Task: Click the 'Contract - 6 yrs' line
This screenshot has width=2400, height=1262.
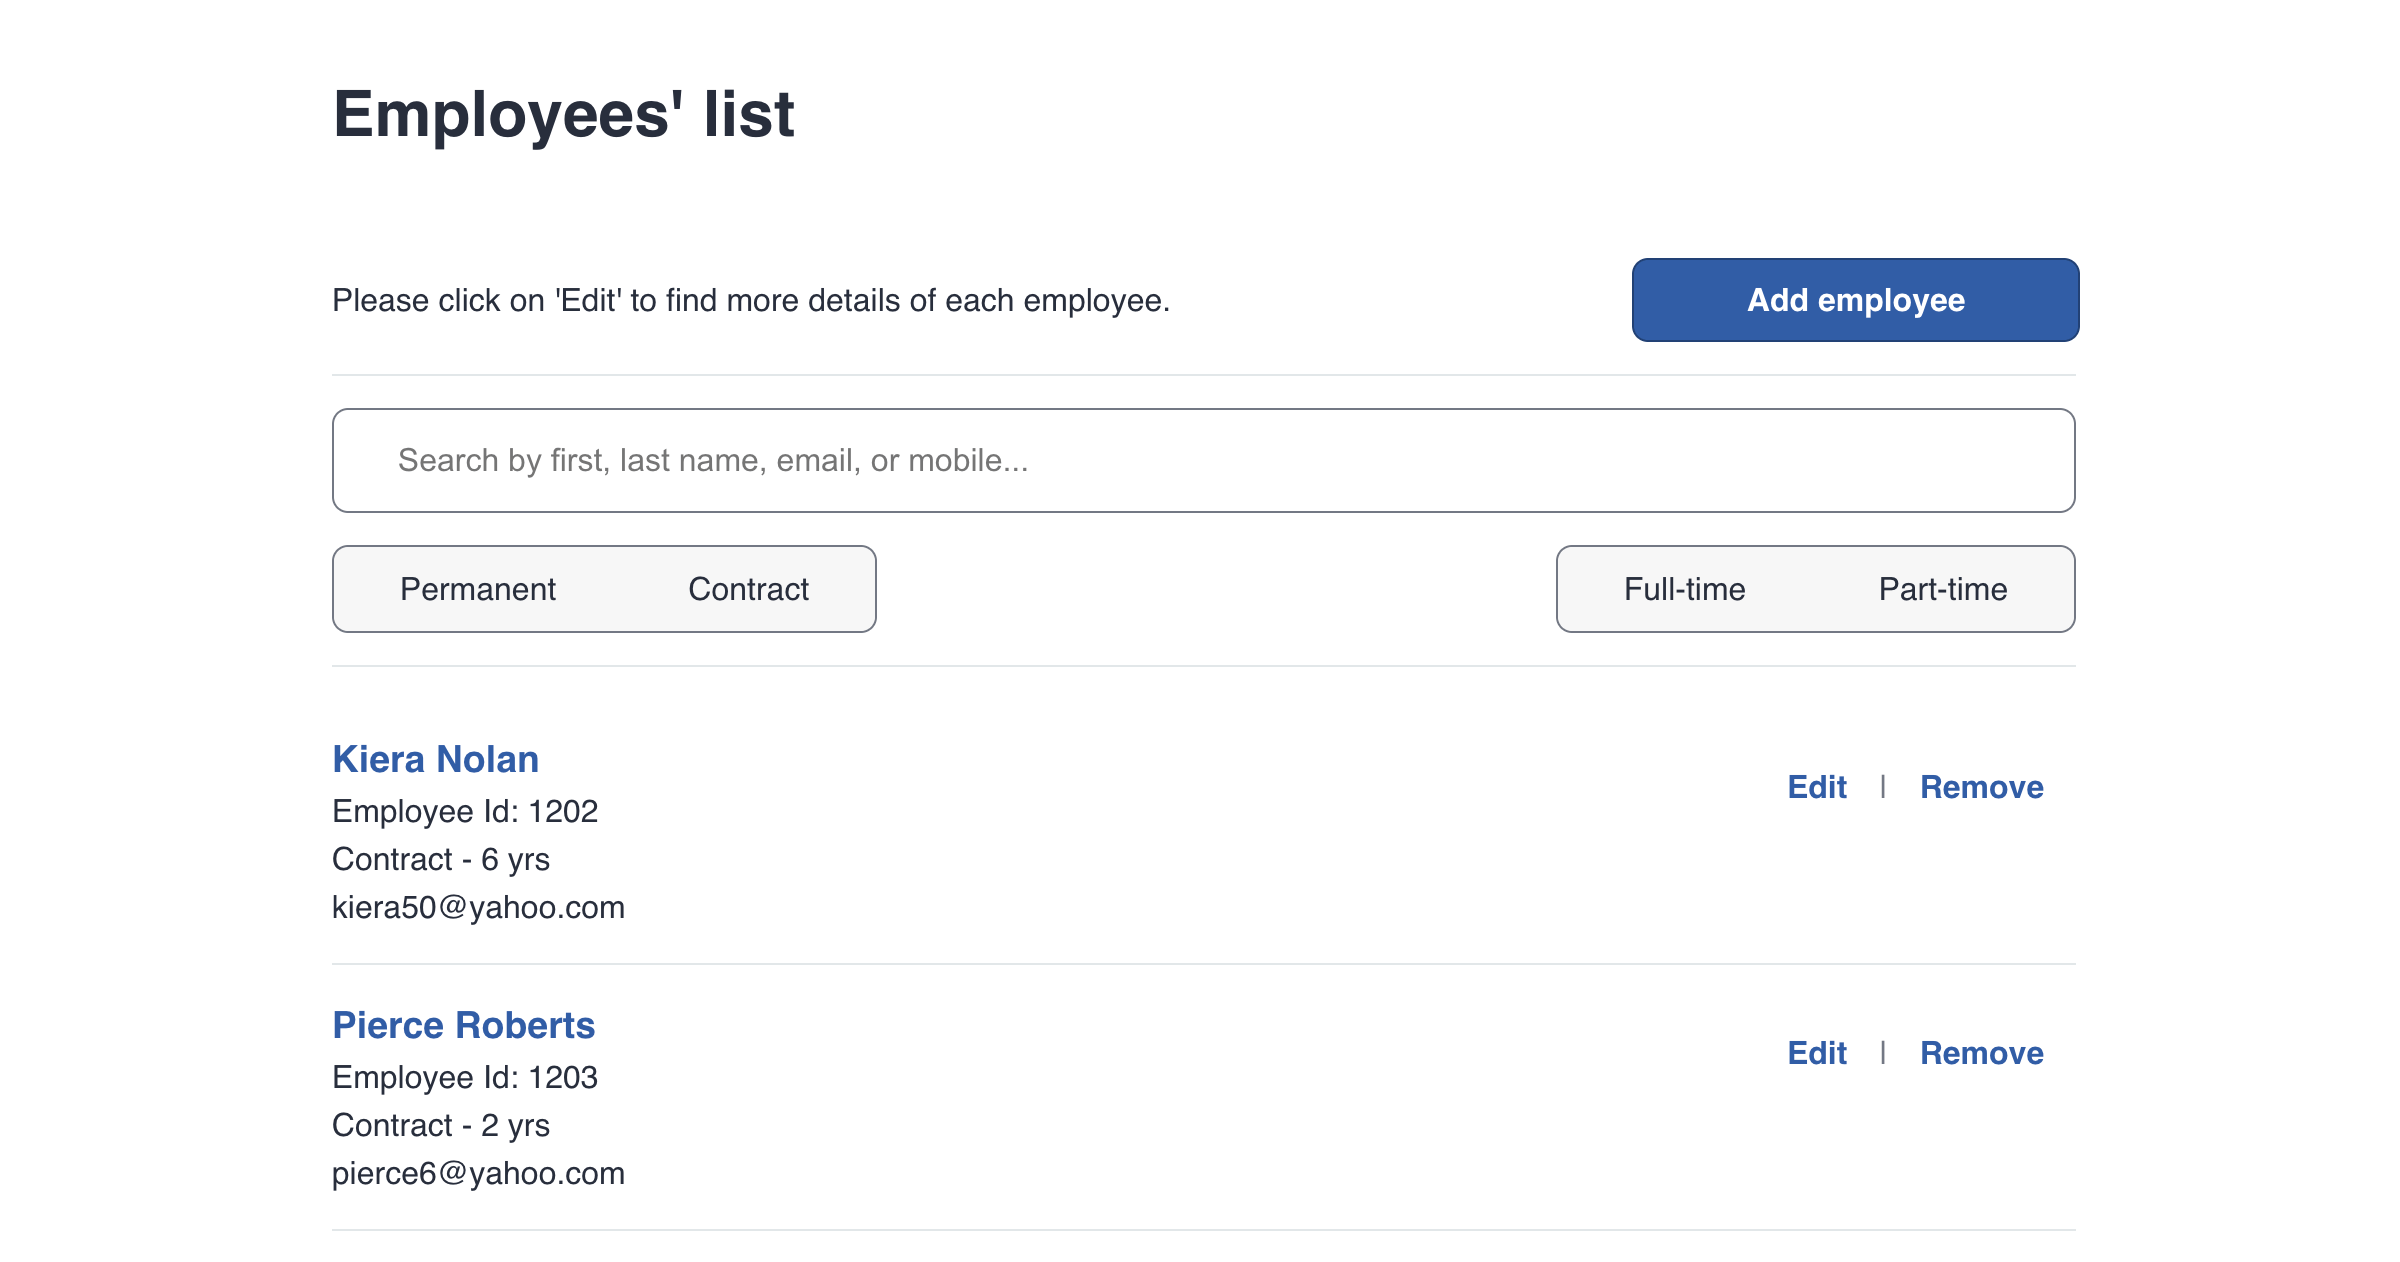Action: [x=441, y=859]
